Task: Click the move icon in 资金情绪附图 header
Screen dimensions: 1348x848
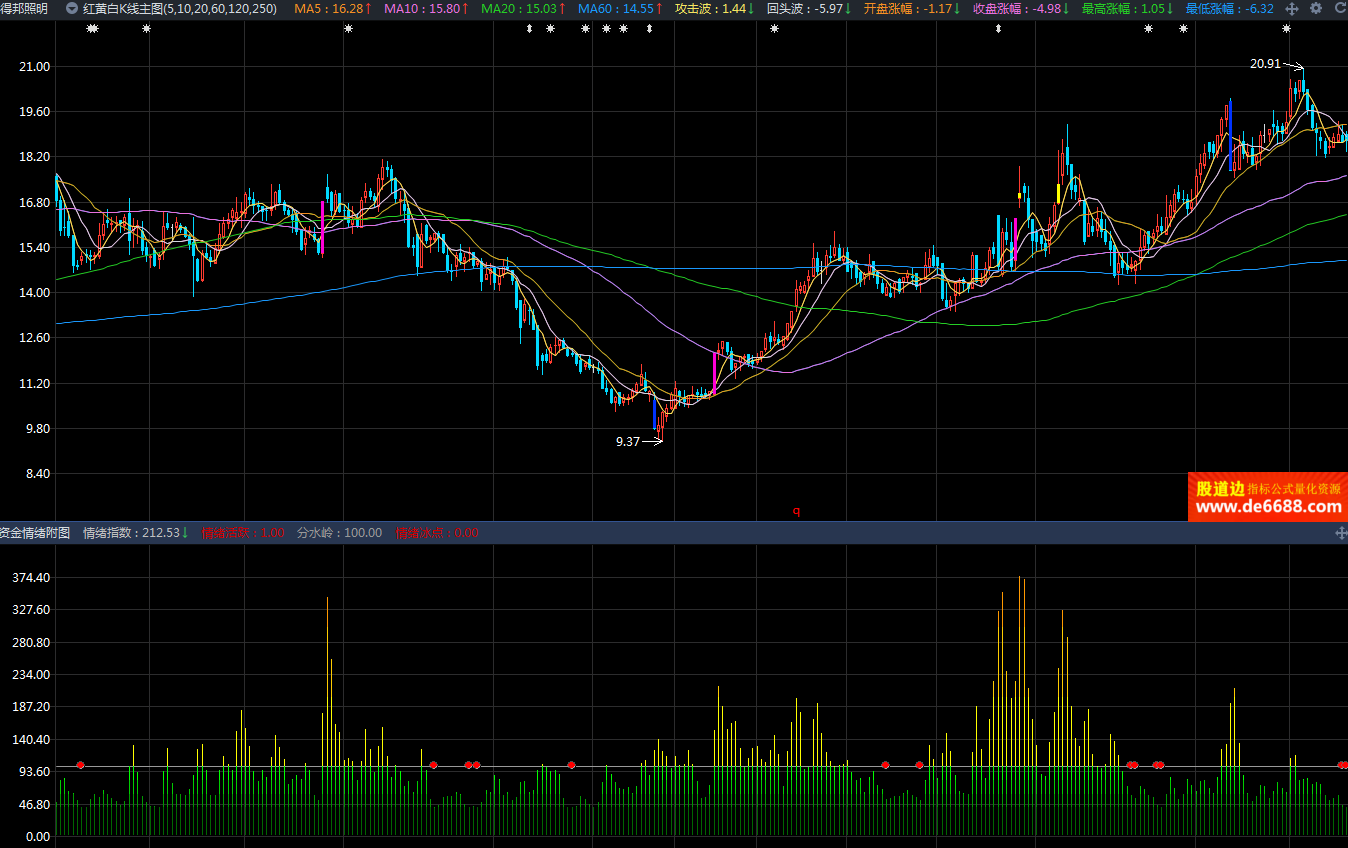Action: (1340, 533)
